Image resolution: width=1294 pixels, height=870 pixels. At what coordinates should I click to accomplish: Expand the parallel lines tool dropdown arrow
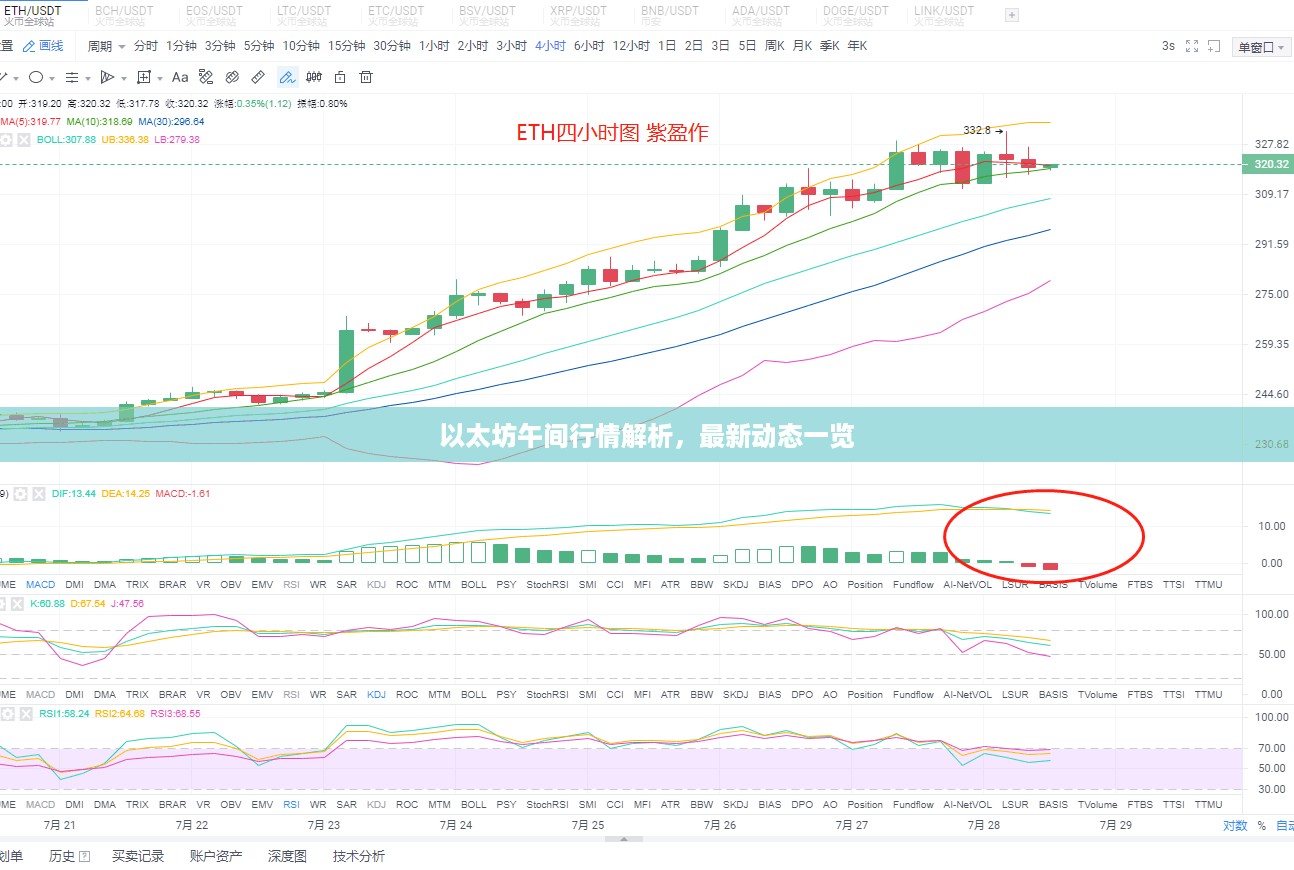[x=88, y=78]
